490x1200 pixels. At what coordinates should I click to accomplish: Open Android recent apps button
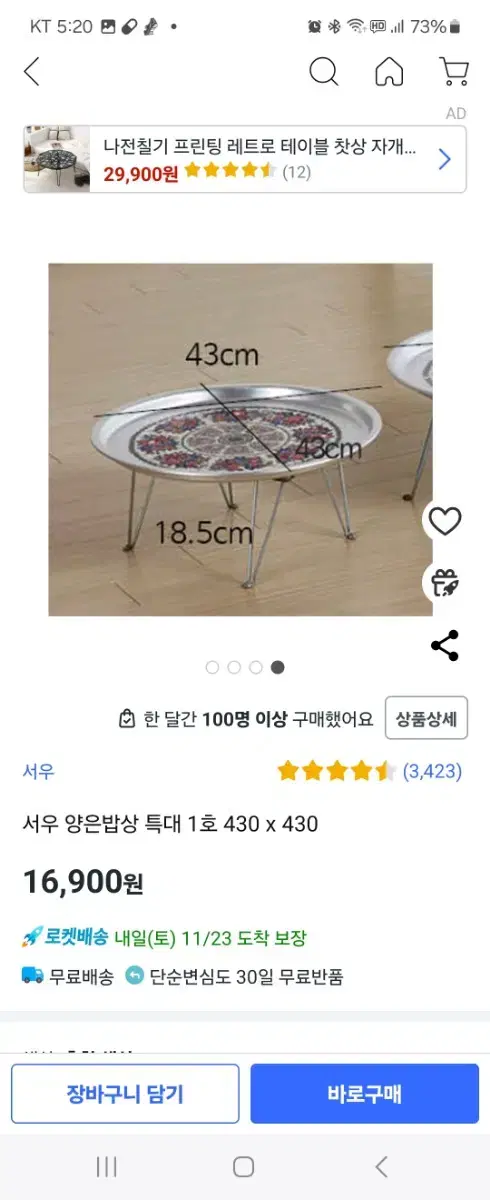click(106, 1166)
